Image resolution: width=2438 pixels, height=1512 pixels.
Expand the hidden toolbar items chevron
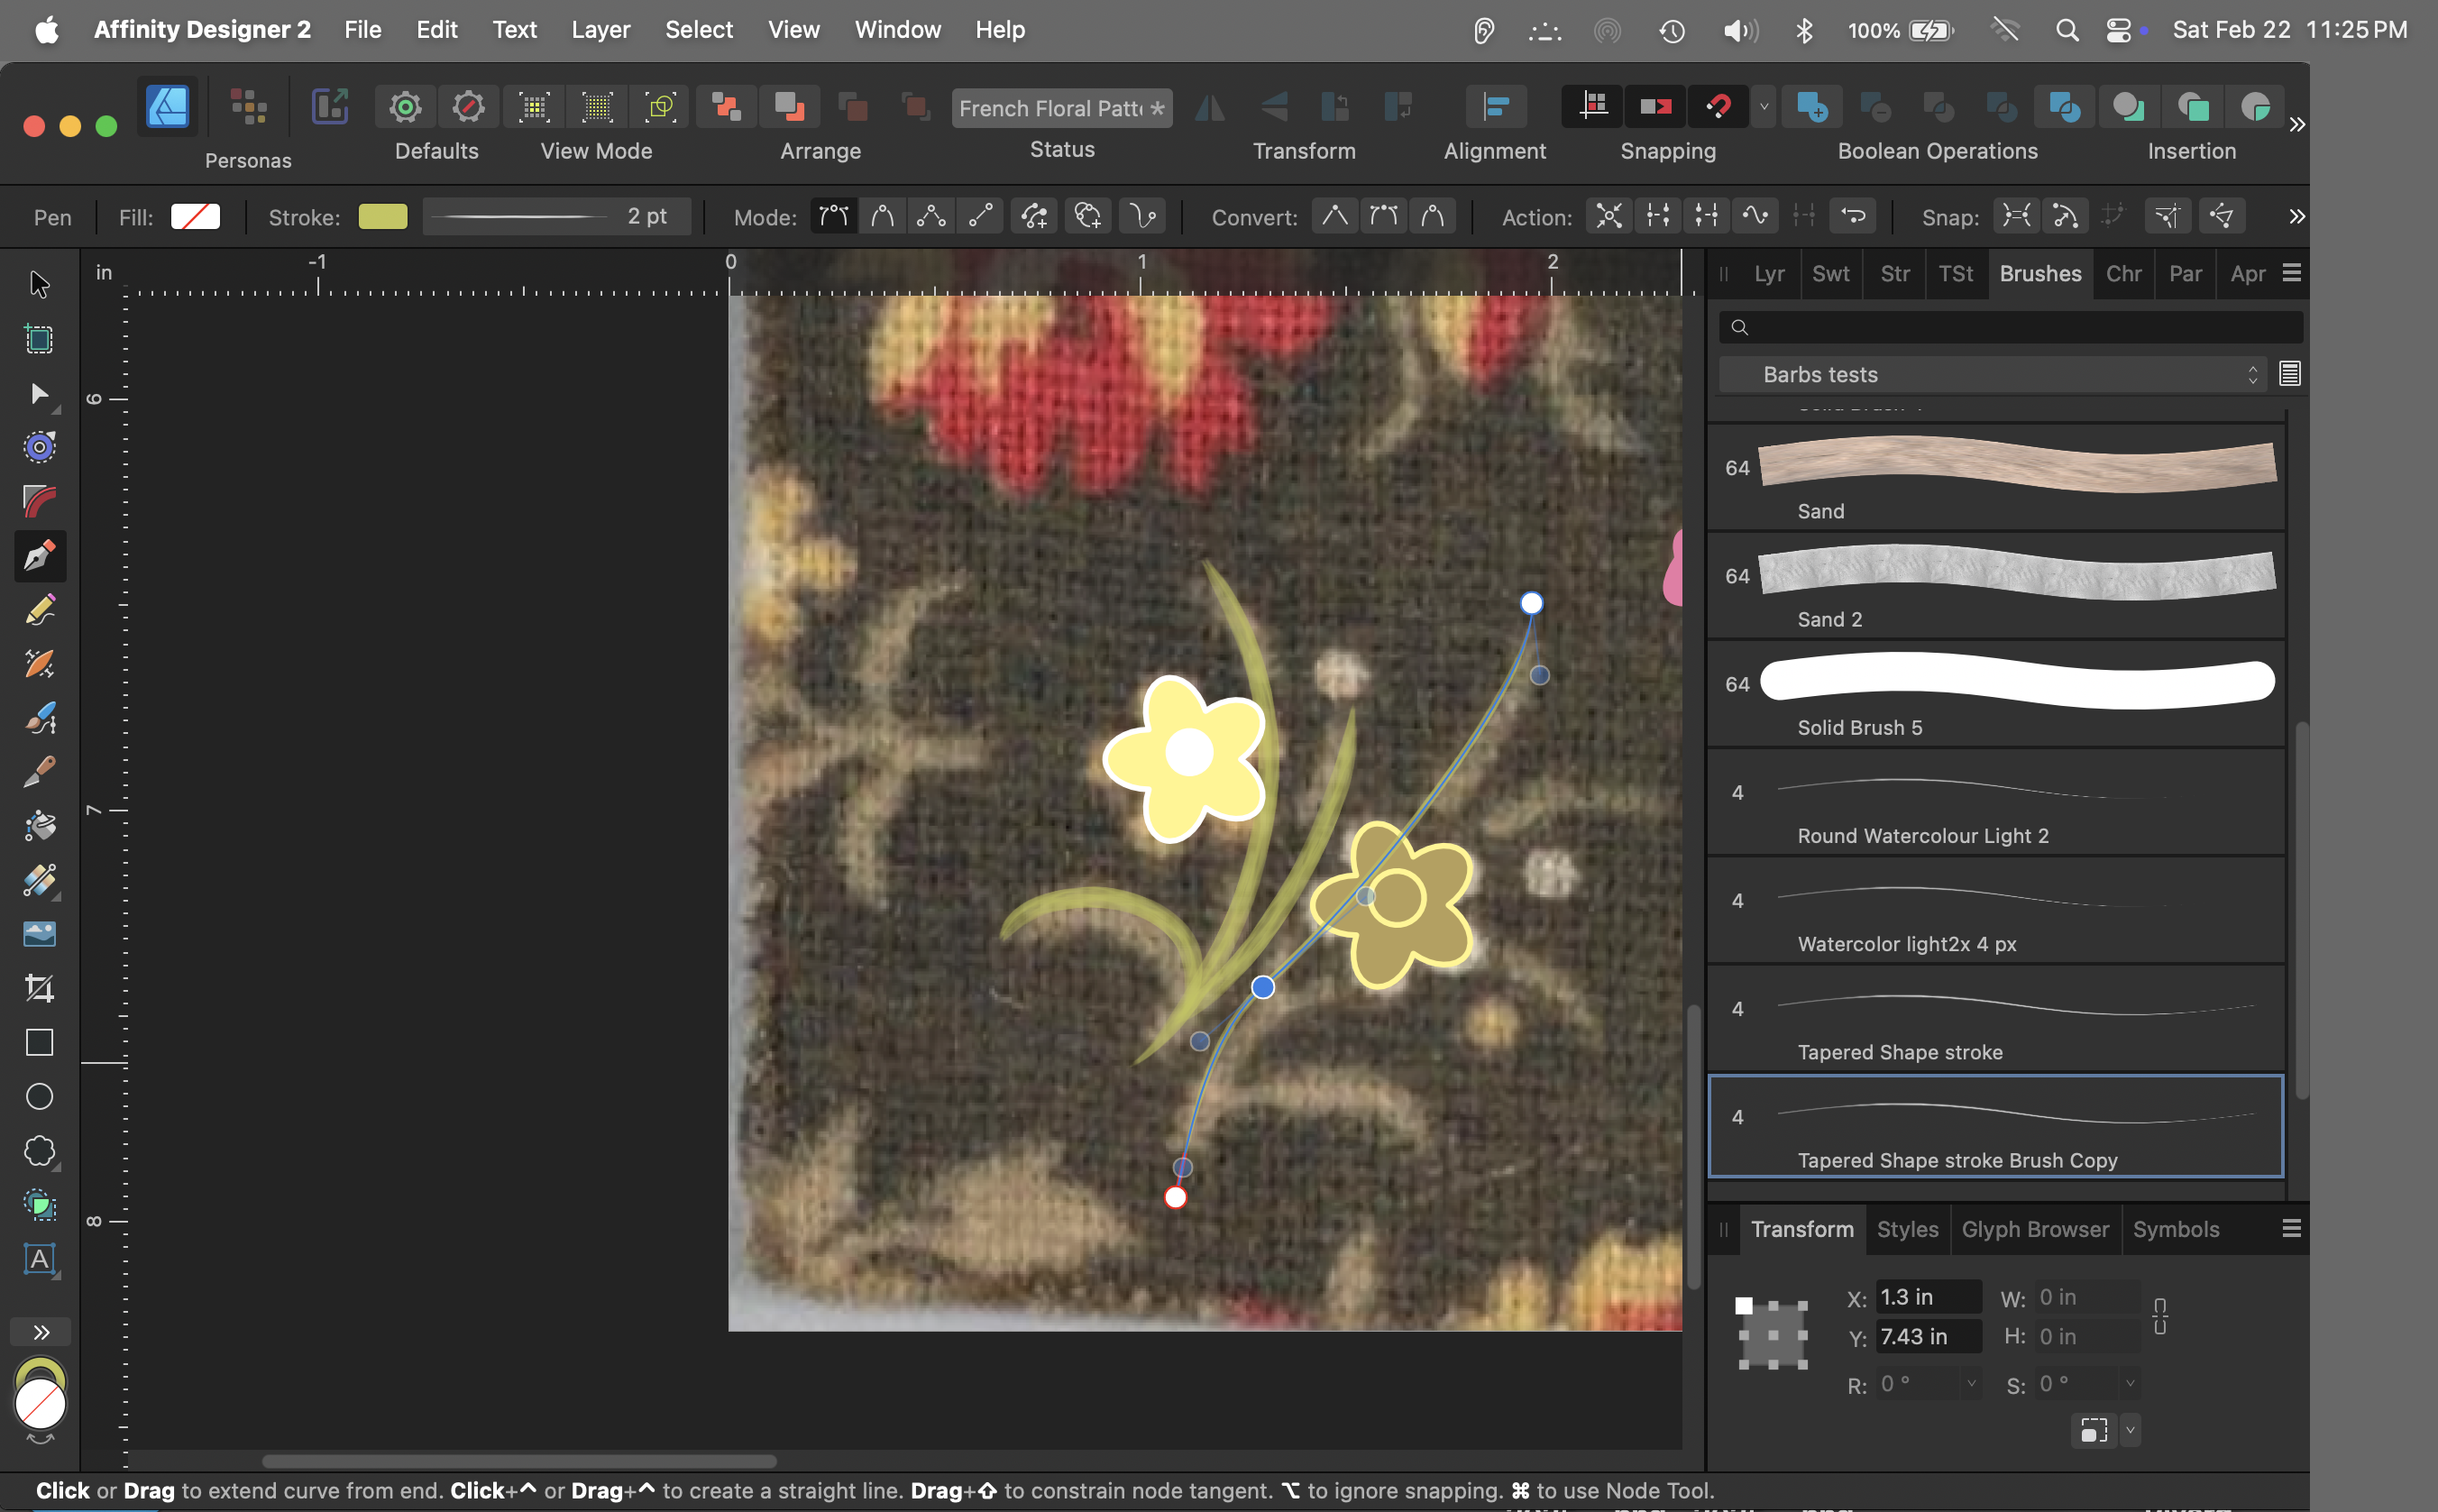click(2296, 124)
